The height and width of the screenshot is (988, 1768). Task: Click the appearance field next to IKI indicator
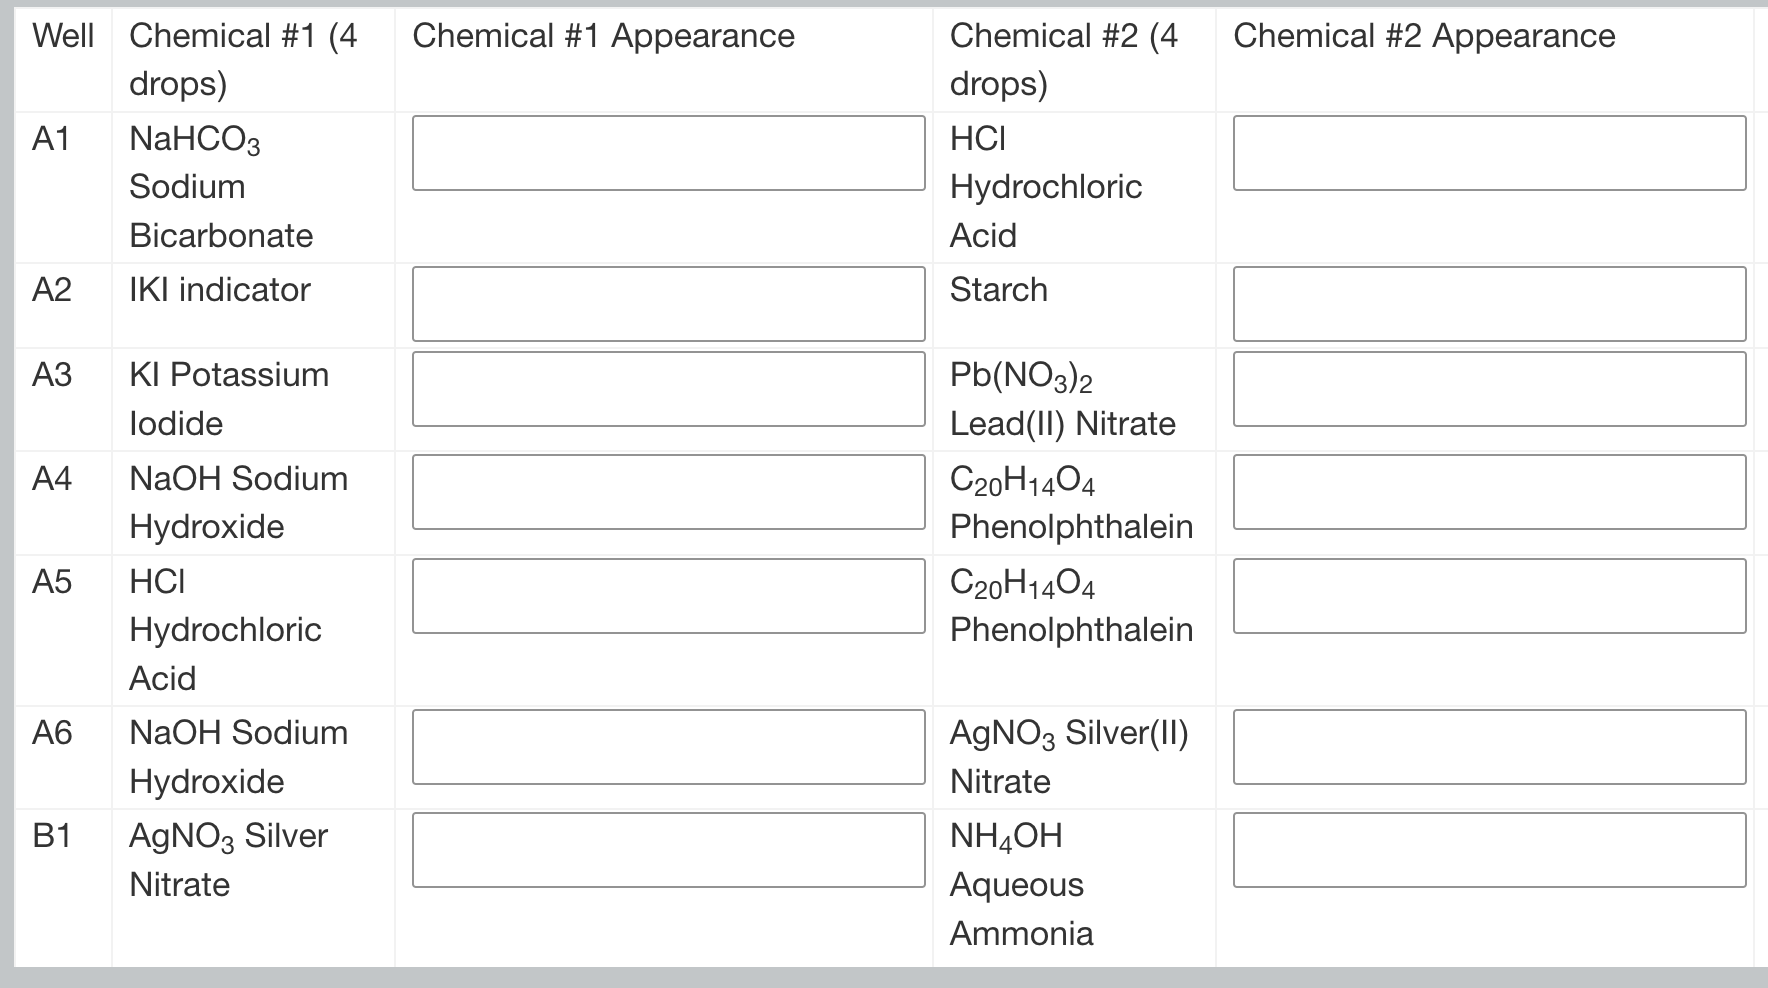667,304
